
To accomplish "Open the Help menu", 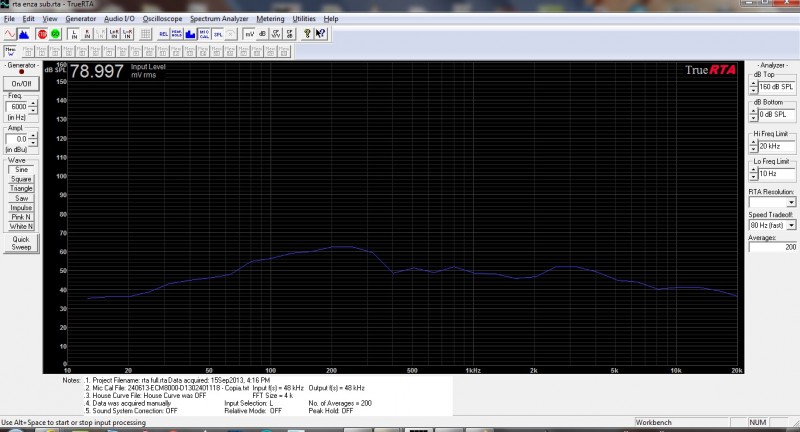I will click(x=331, y=19).
